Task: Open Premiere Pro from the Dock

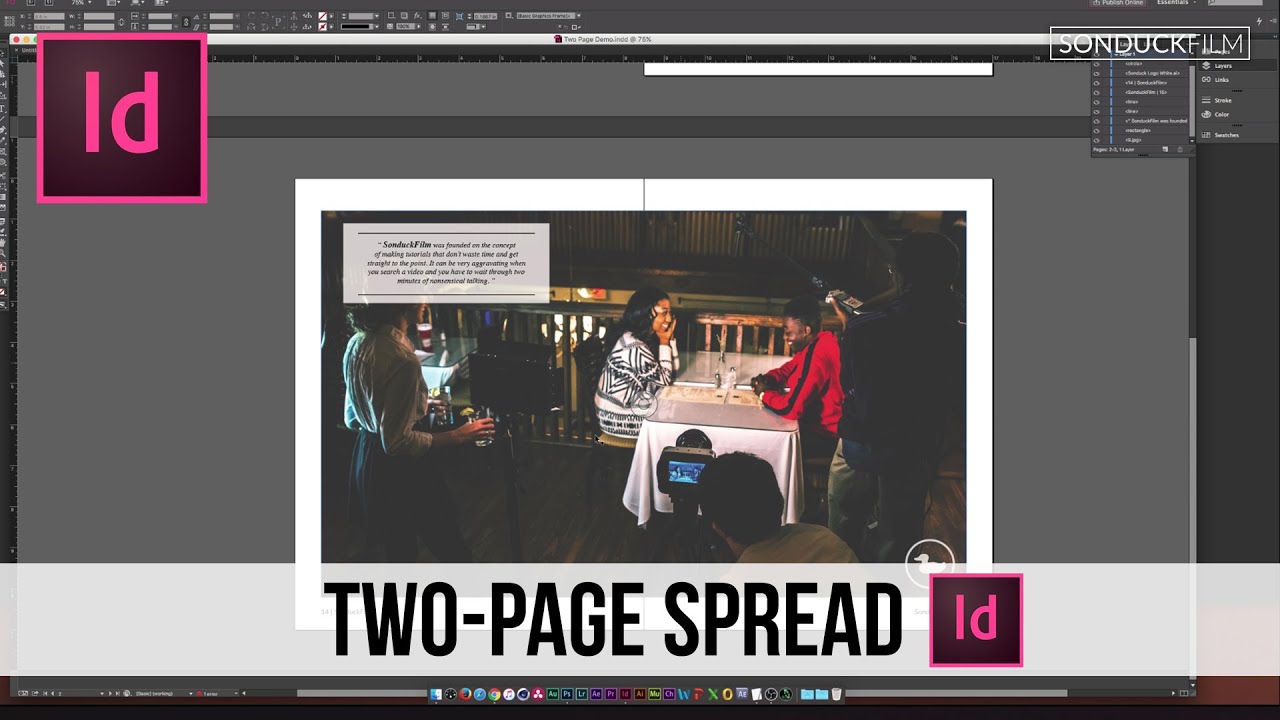Action: click(611, 694)
